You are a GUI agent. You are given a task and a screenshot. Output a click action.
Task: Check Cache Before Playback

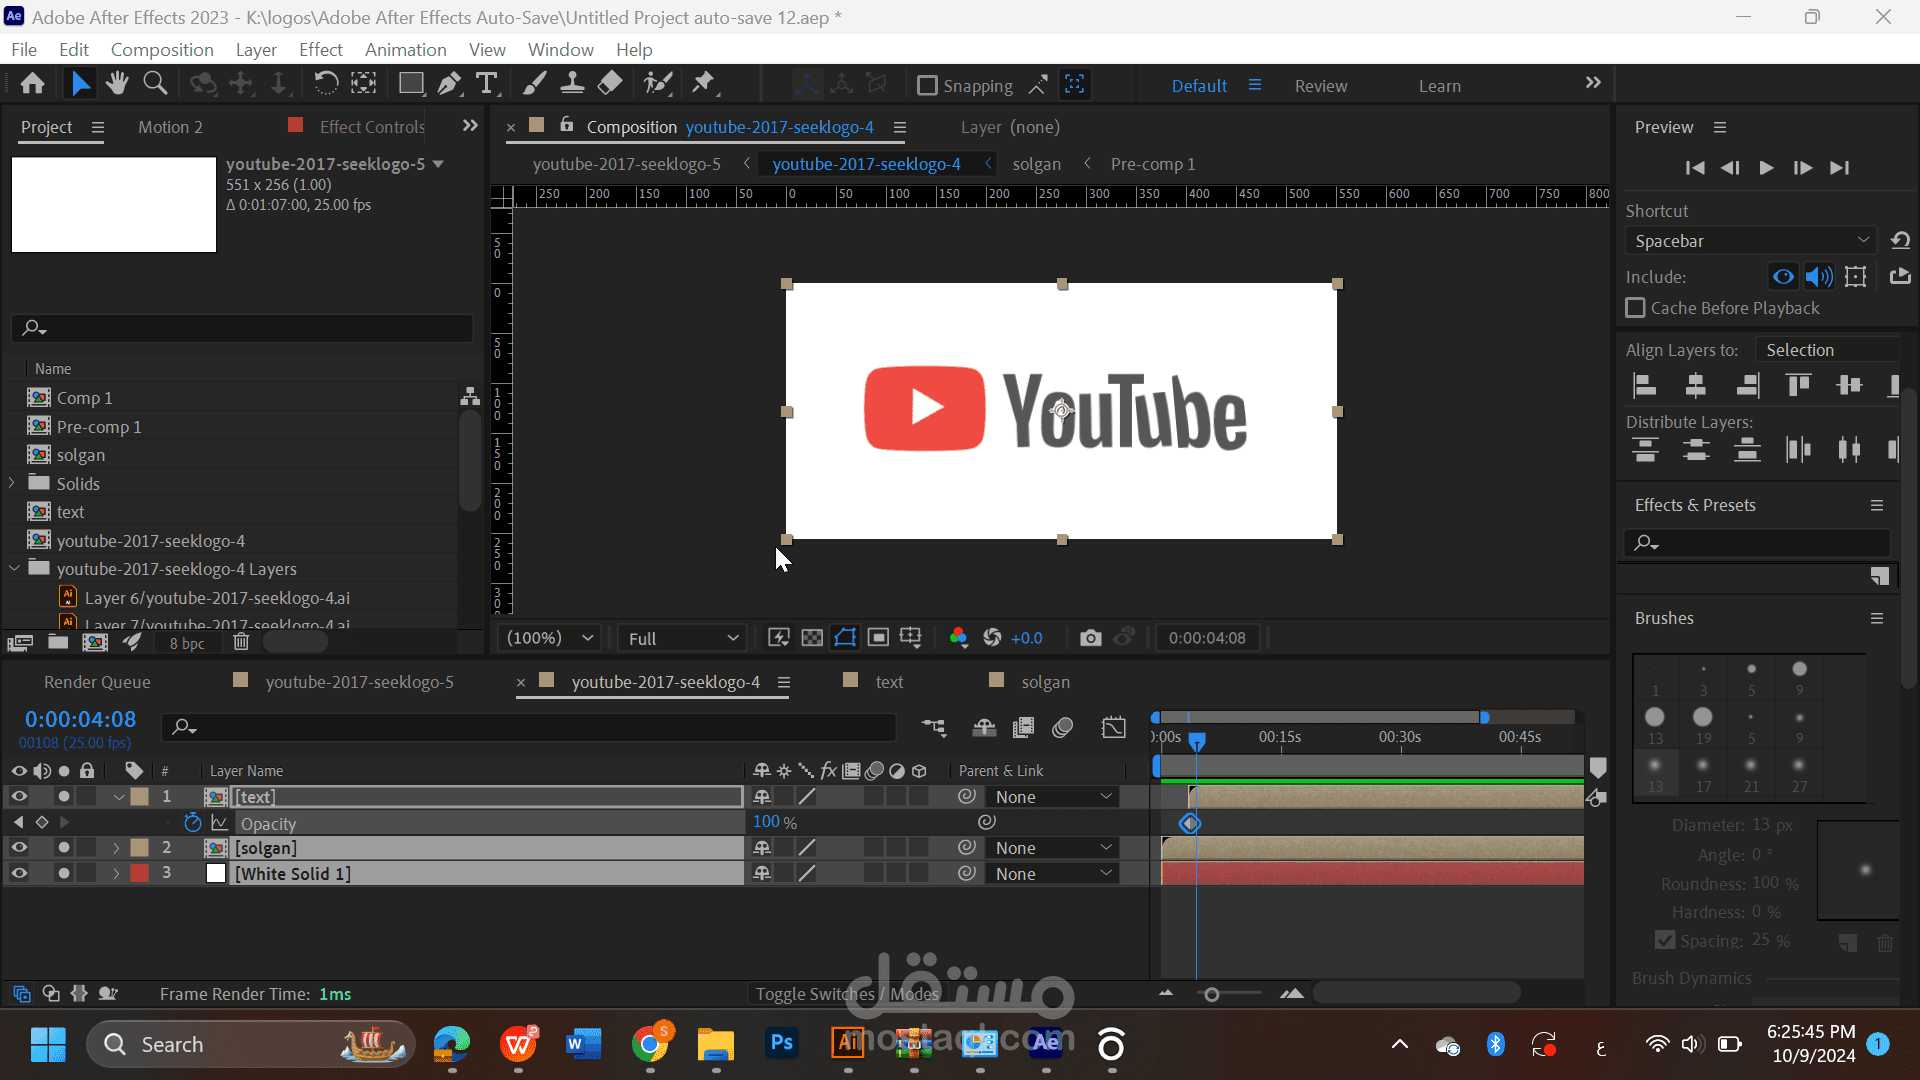[1636, 308]
